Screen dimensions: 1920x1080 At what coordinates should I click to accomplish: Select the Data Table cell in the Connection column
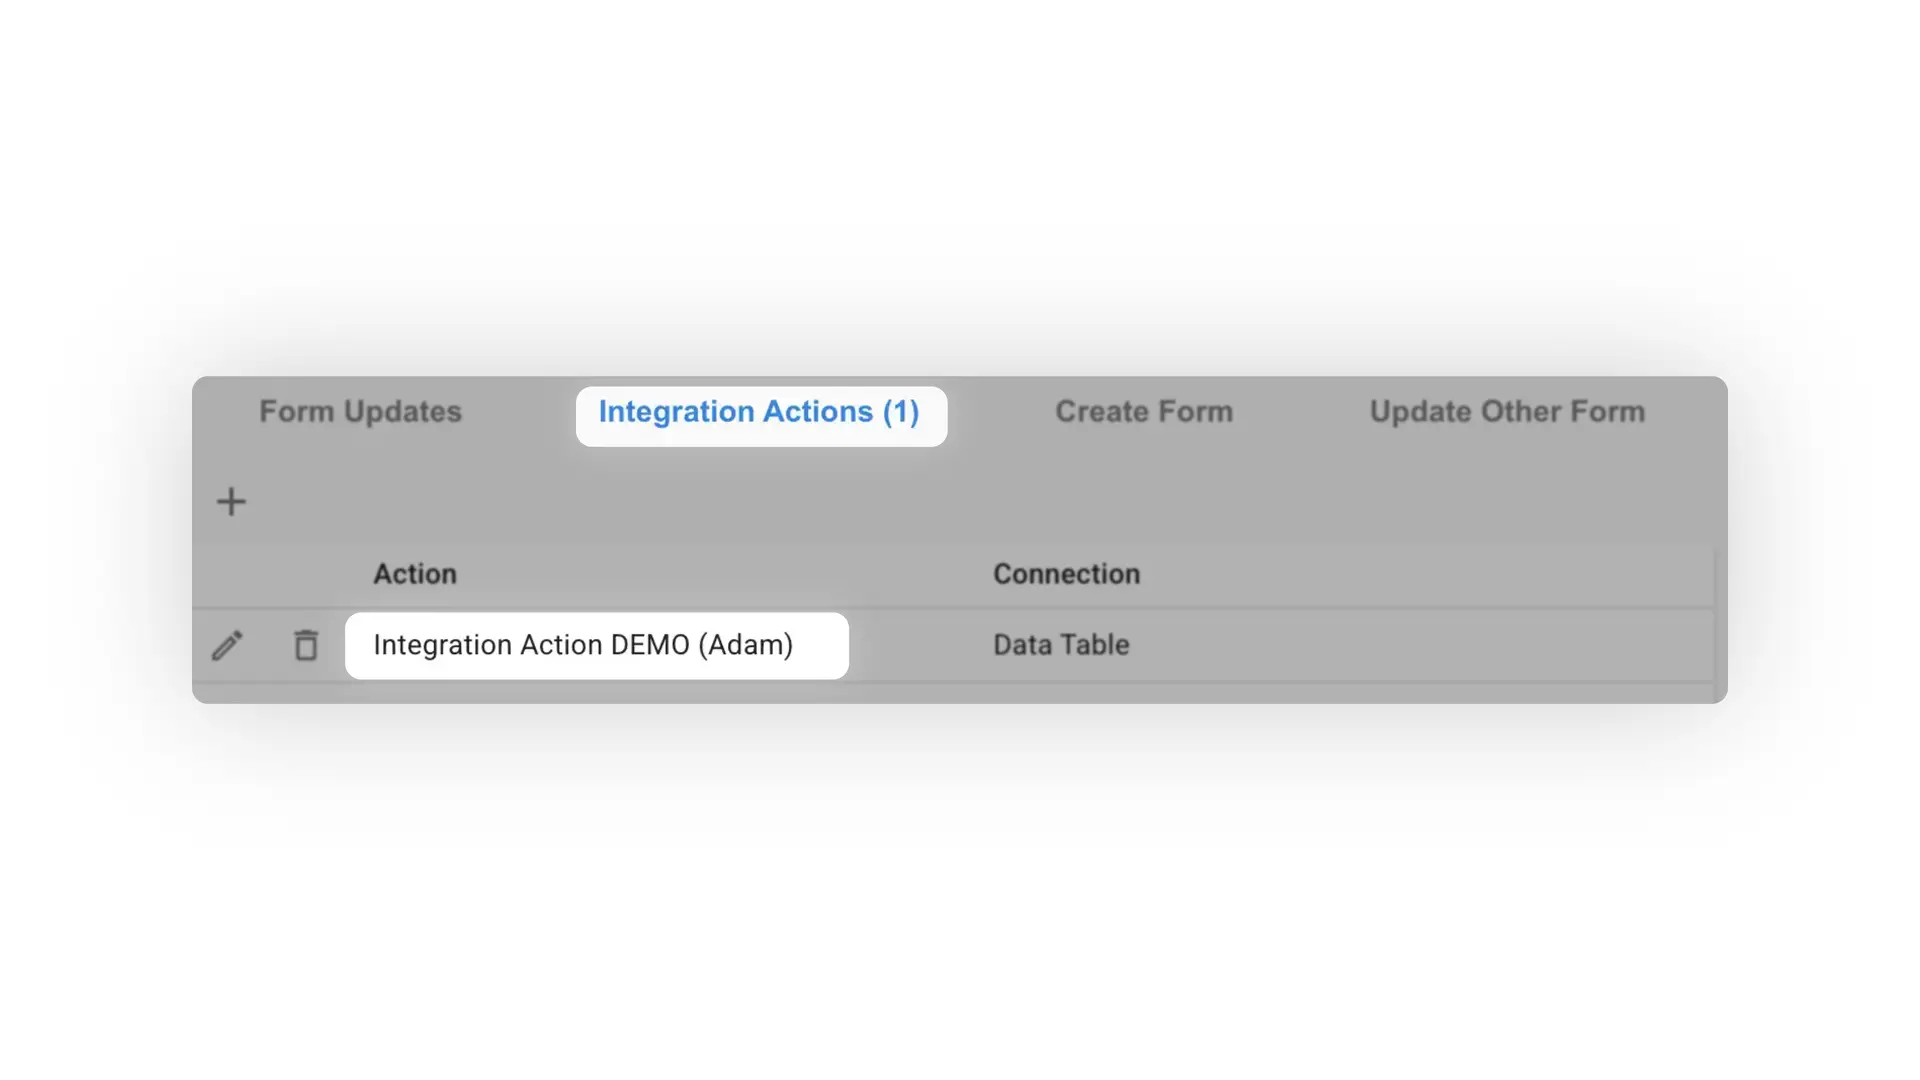[x=1060, y=645]
